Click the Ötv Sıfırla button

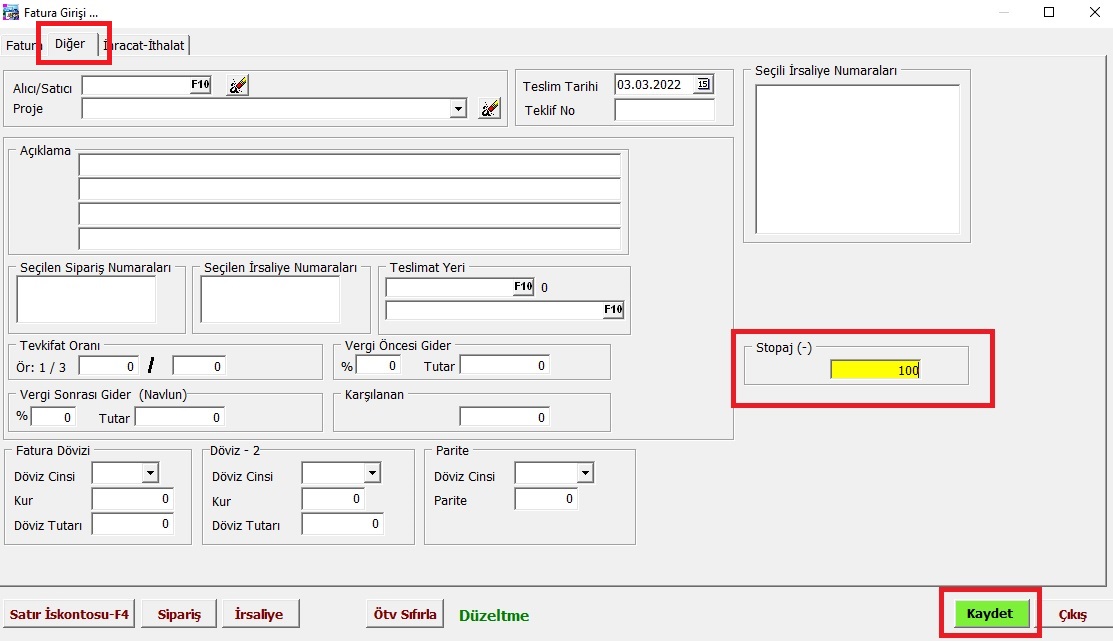(405, 614)
